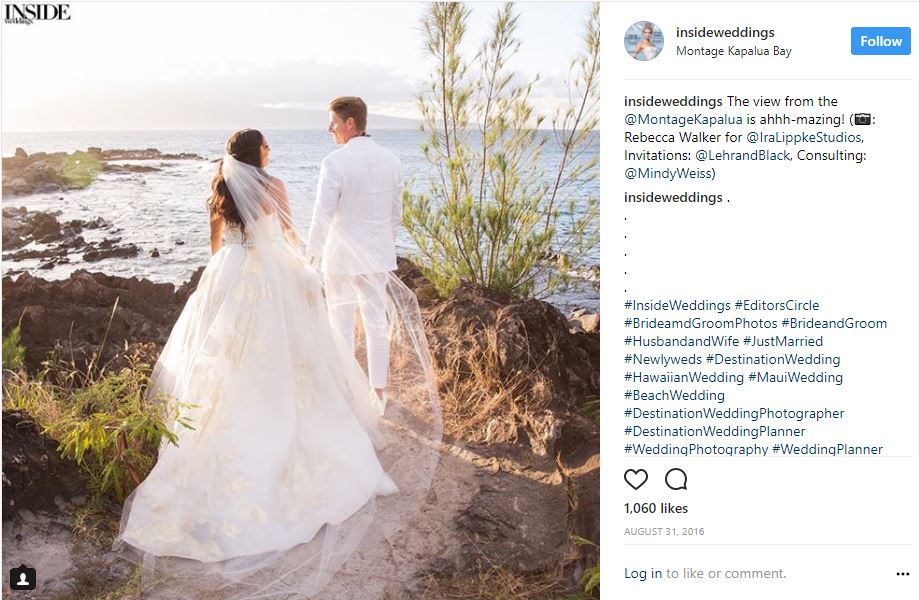Open @MindyWeiss profile link

pyautogui.click(x=668, y=174)
